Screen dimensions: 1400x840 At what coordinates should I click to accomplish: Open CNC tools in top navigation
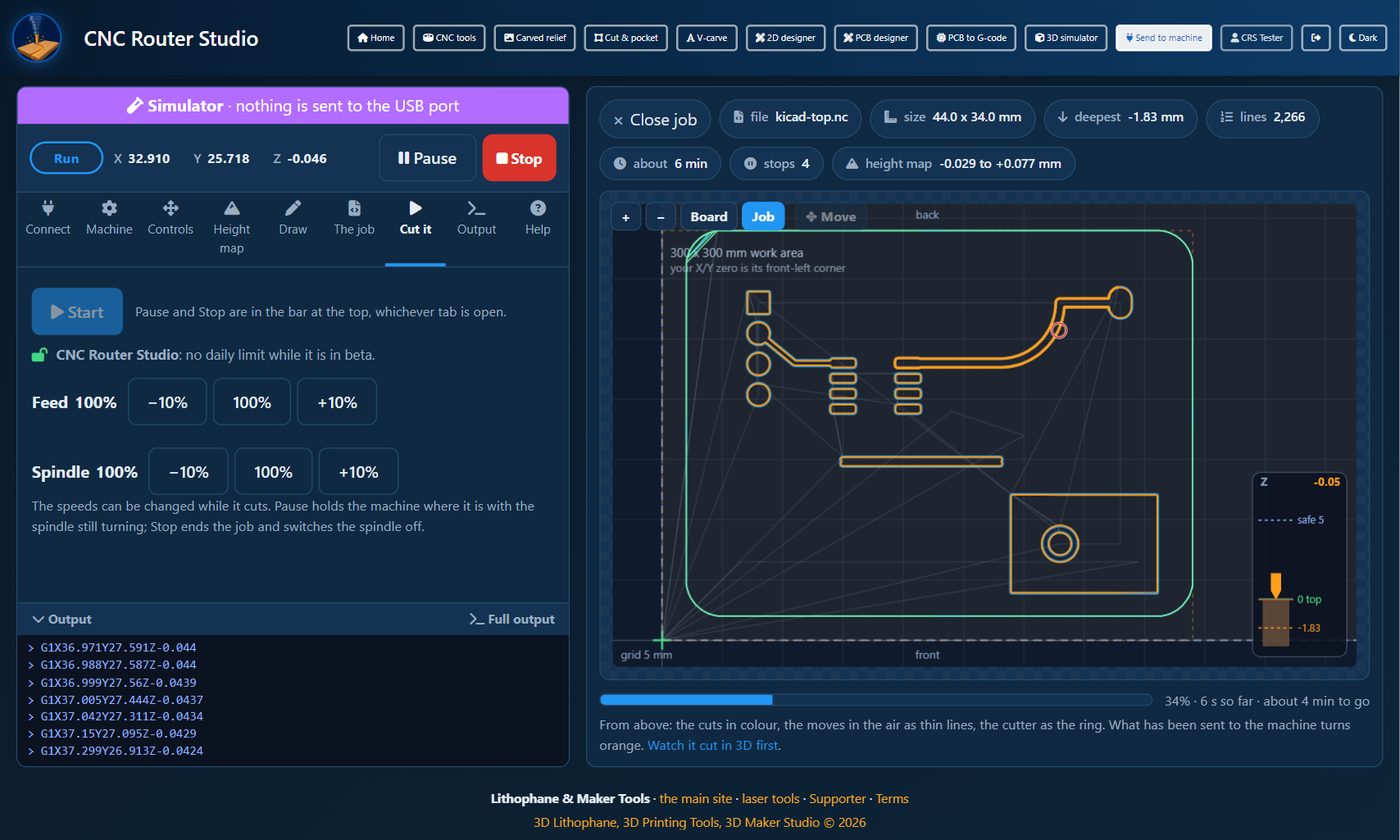[x=449, y=38]
